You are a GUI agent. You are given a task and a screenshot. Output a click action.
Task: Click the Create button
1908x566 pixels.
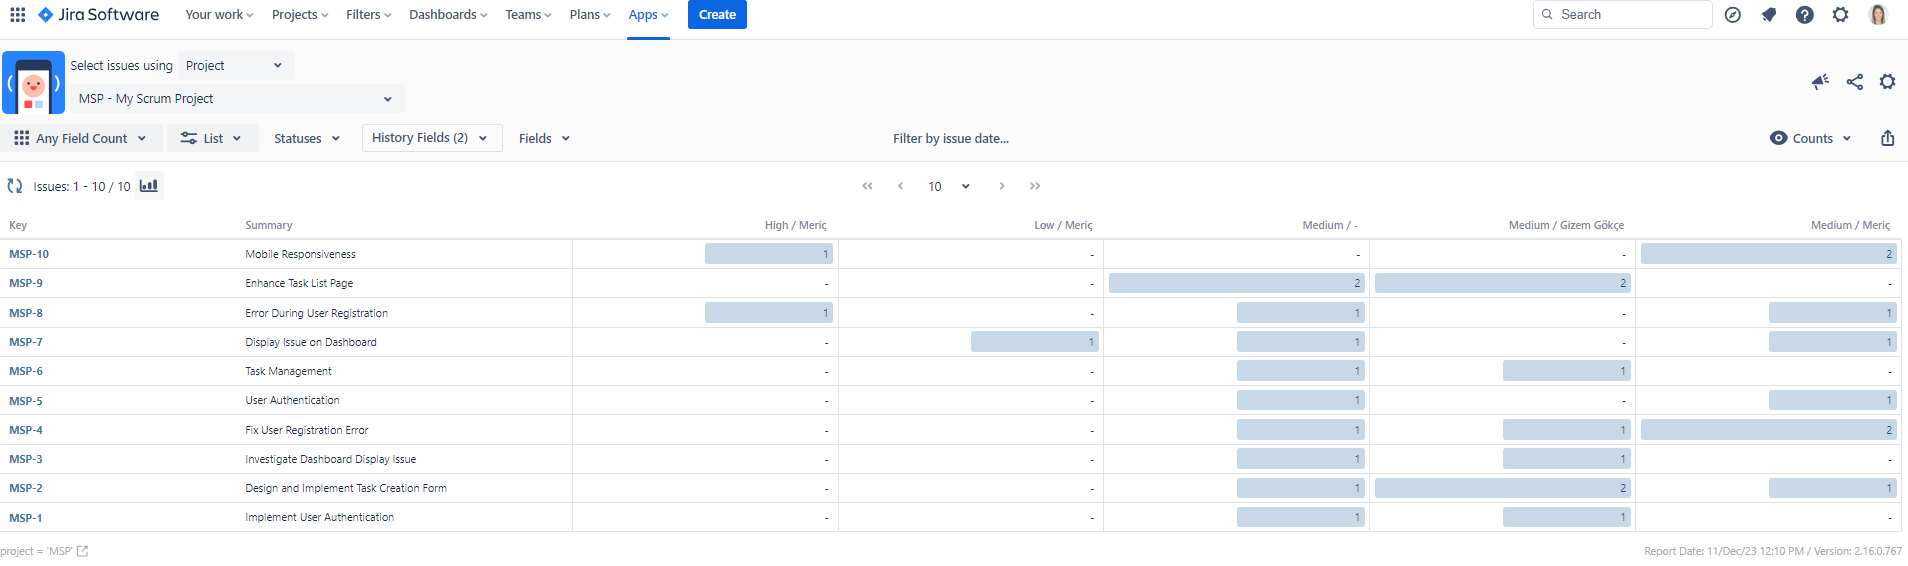coord(717,15)
